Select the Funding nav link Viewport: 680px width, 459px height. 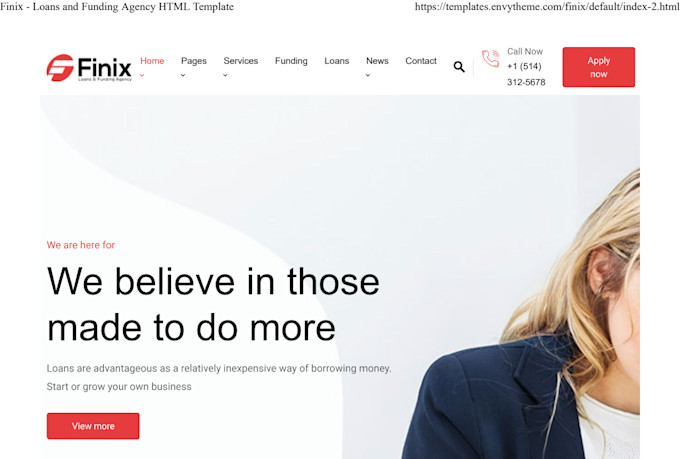[x=291, y=61]
